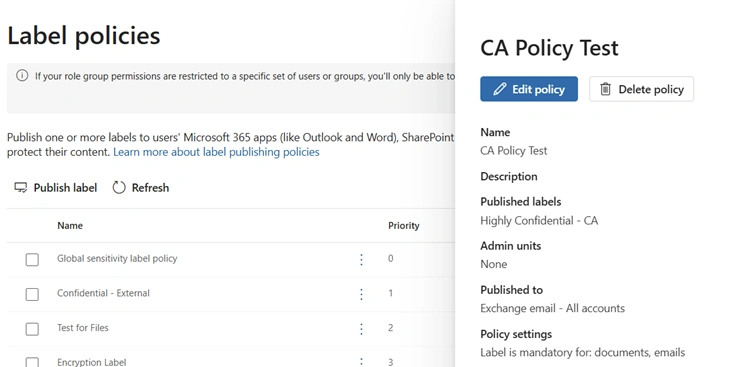Open more options for Test for Files
The width and height of the screenshot is (752, 367).
click(362, 329)
